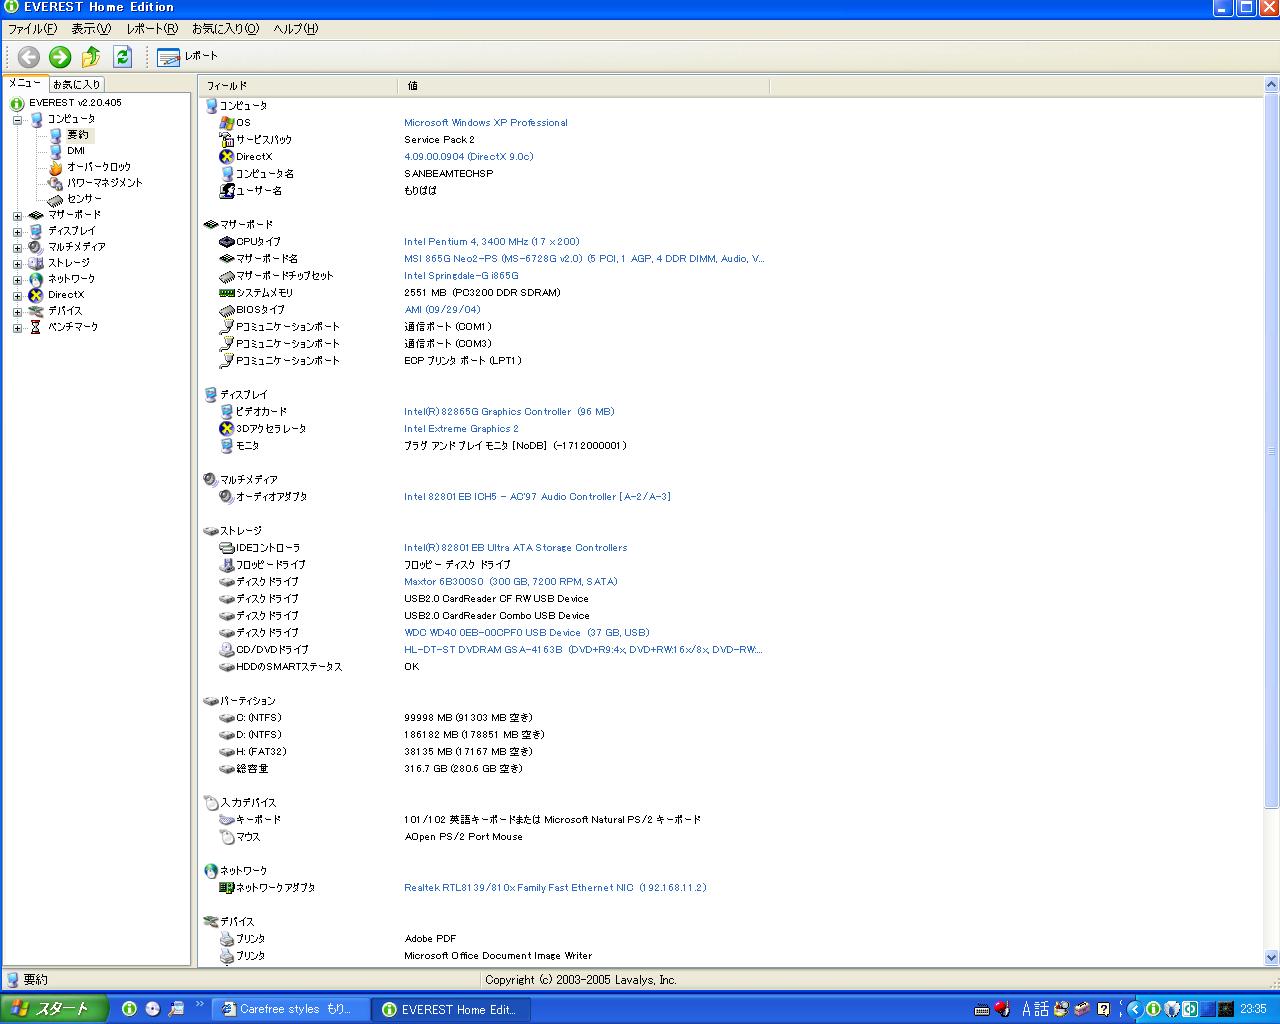
Task: Click the ネットワークアダプタ row icon
Action: click(x=227, y=888)
